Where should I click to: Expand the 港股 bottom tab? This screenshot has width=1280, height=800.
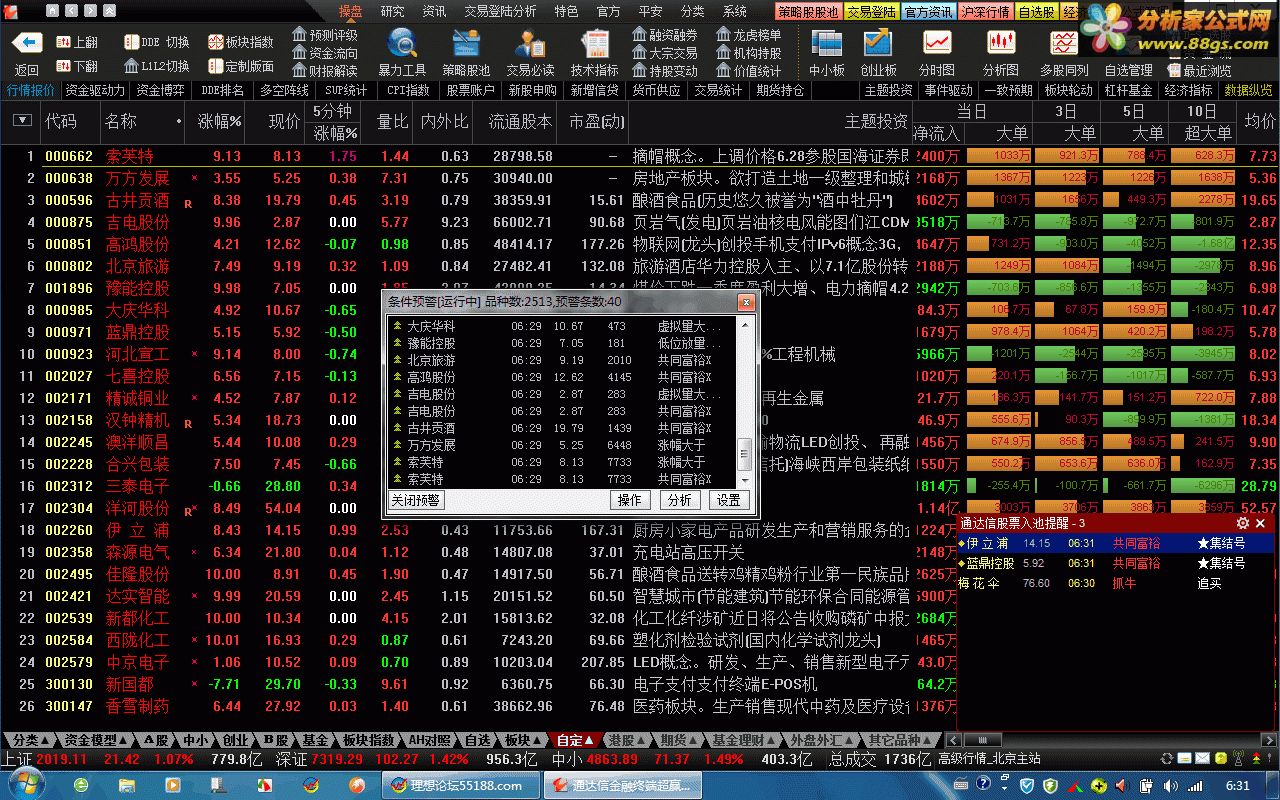(x=628, y=740)
